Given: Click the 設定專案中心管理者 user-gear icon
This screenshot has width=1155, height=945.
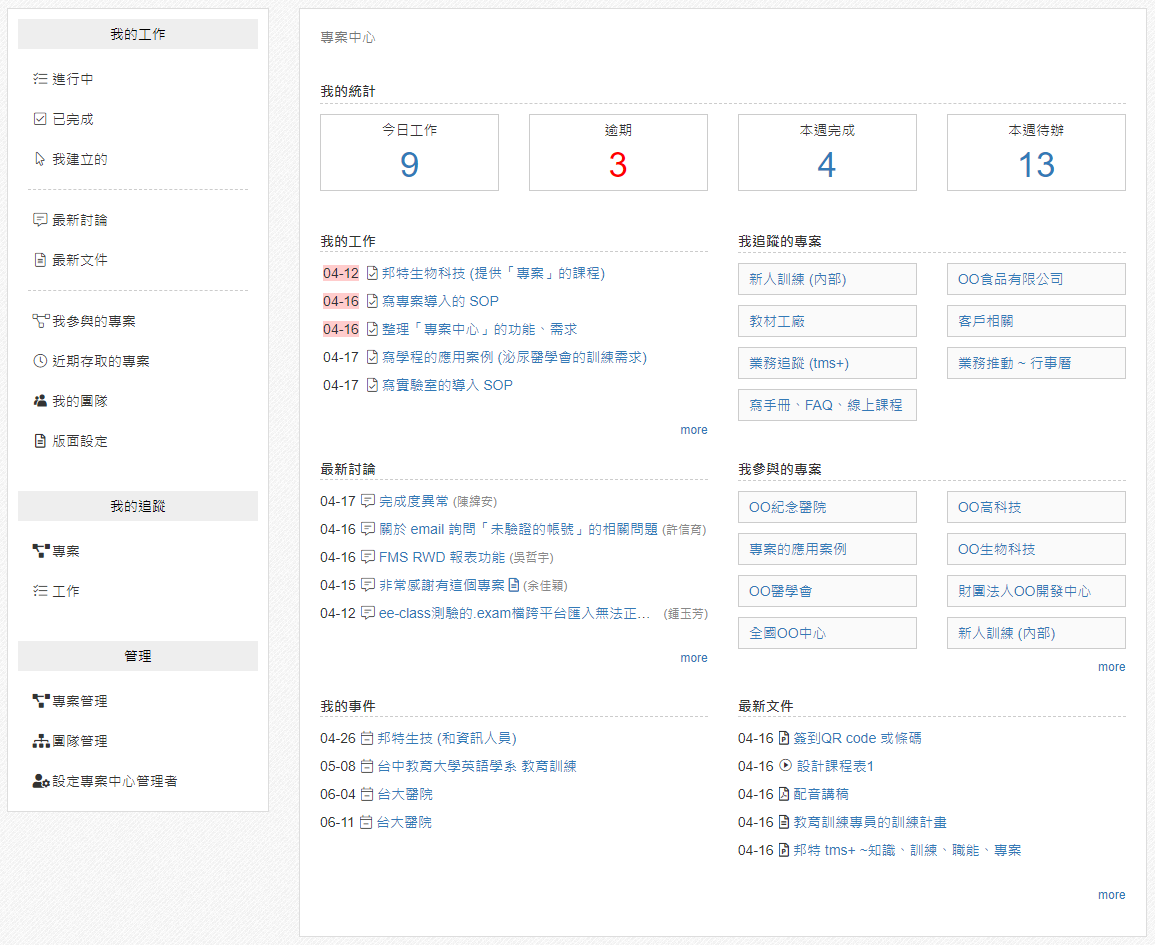Looking at the screenshot, I should (x=41, y=781).
